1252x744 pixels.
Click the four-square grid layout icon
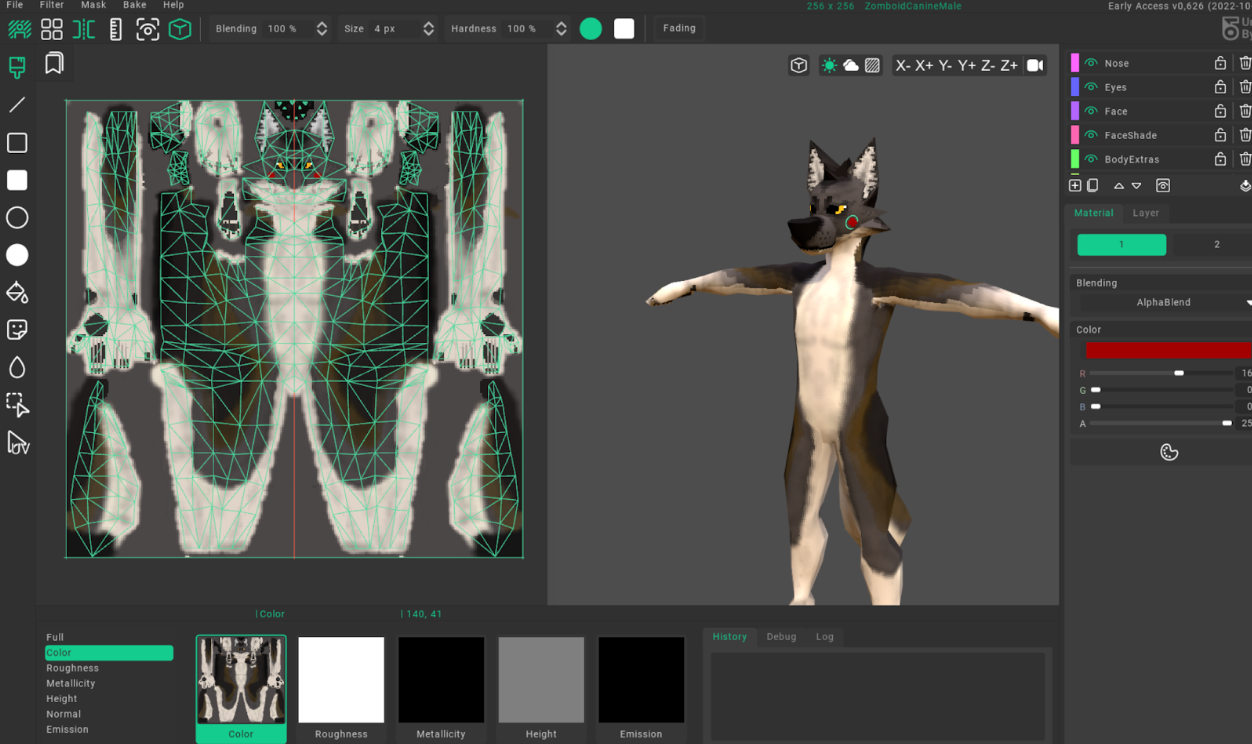52,29
